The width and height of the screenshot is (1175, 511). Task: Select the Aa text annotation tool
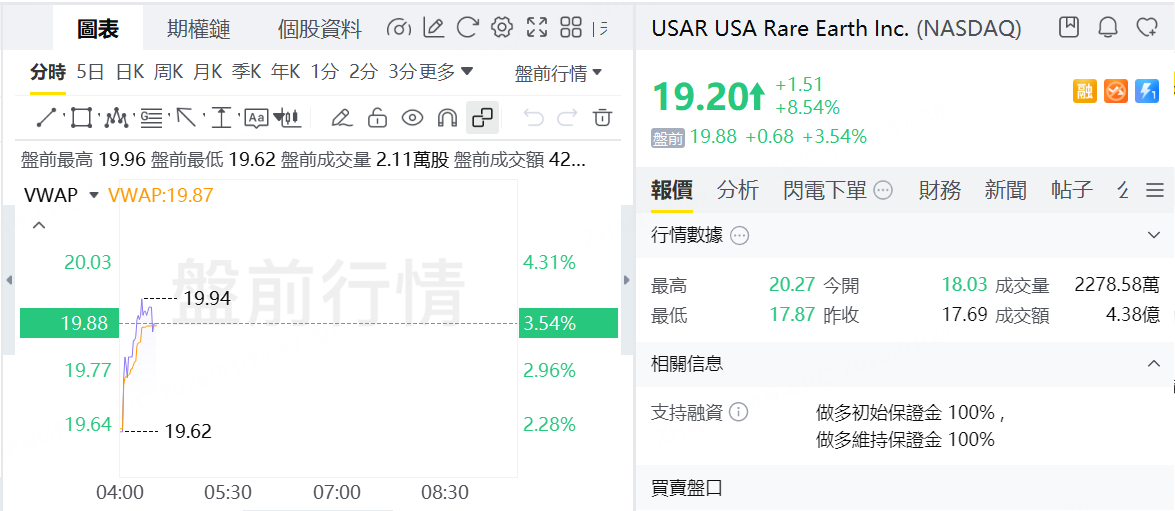click(257, 118)
